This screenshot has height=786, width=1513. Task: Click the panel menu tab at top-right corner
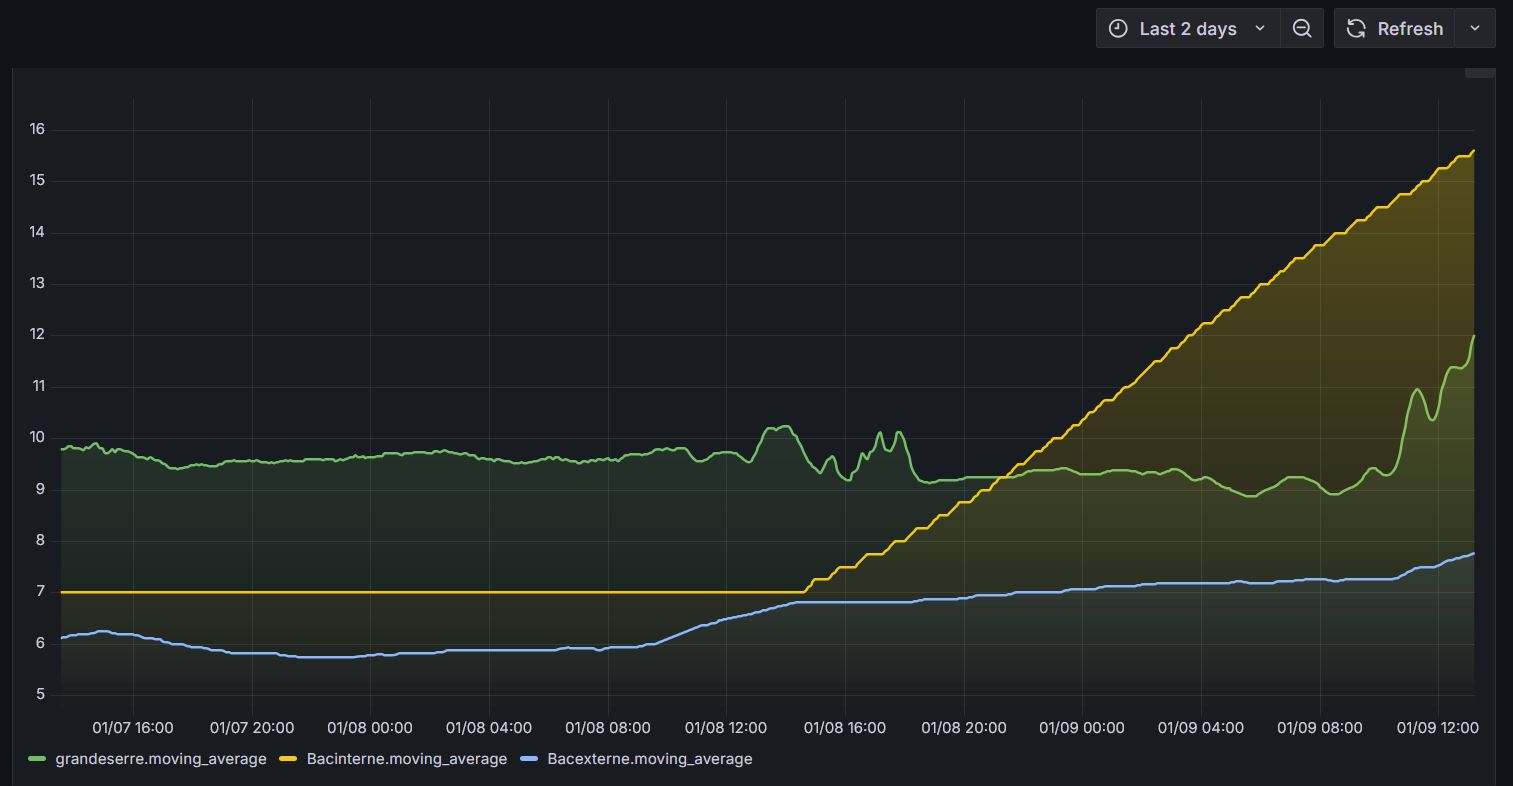pos(1479,72)
